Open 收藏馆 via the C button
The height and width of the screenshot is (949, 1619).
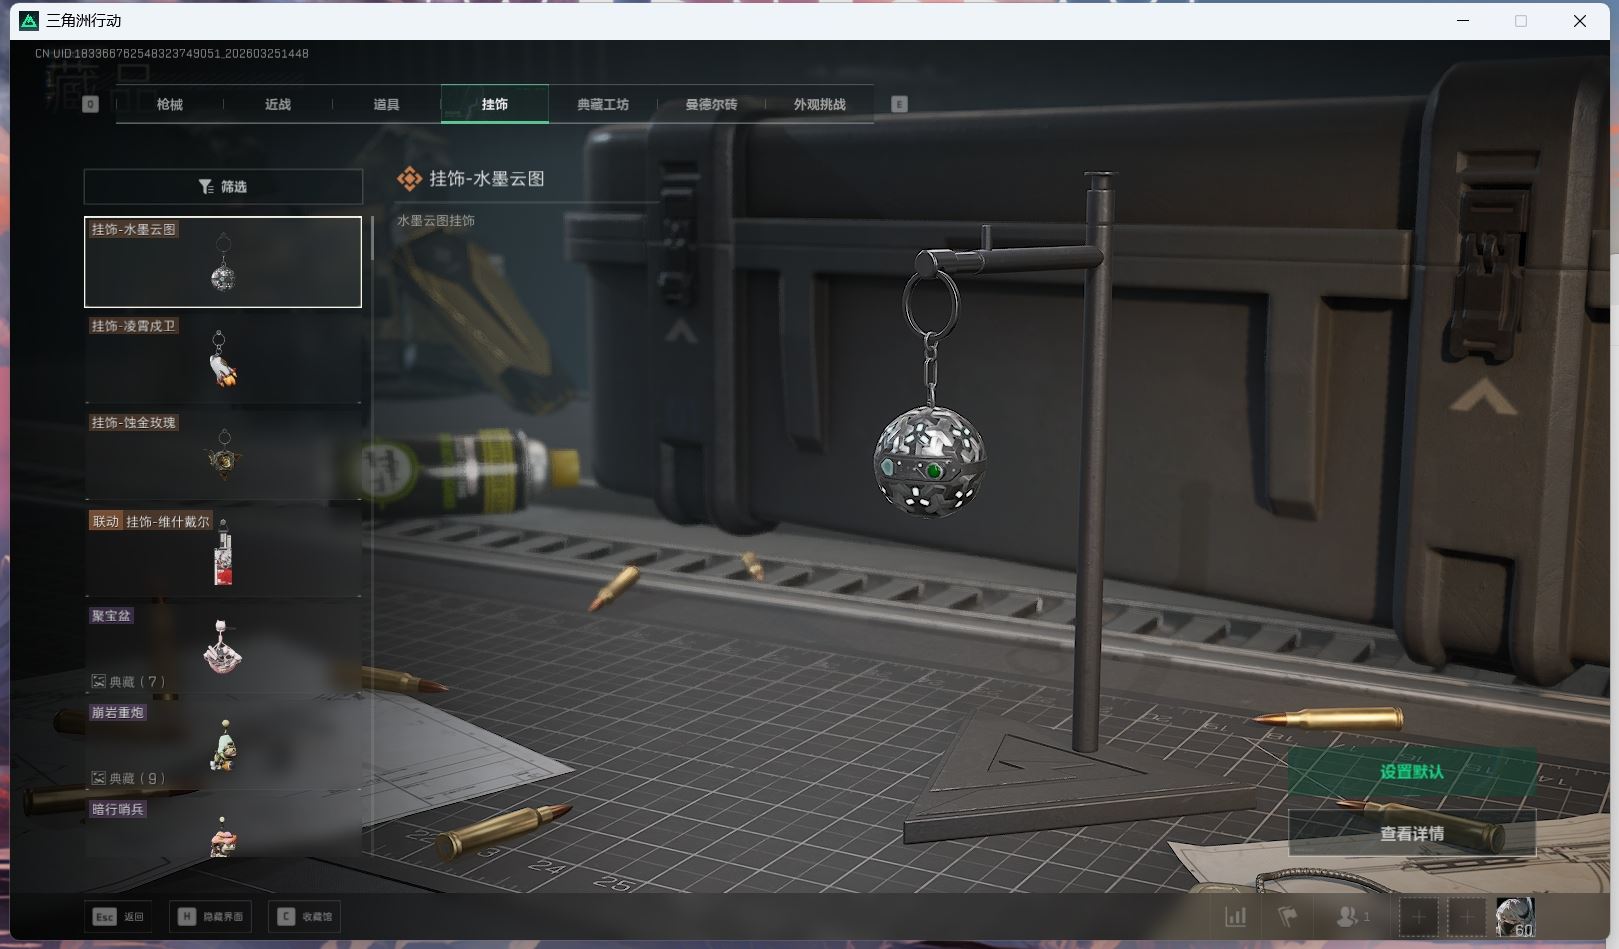tap(305, 916)
